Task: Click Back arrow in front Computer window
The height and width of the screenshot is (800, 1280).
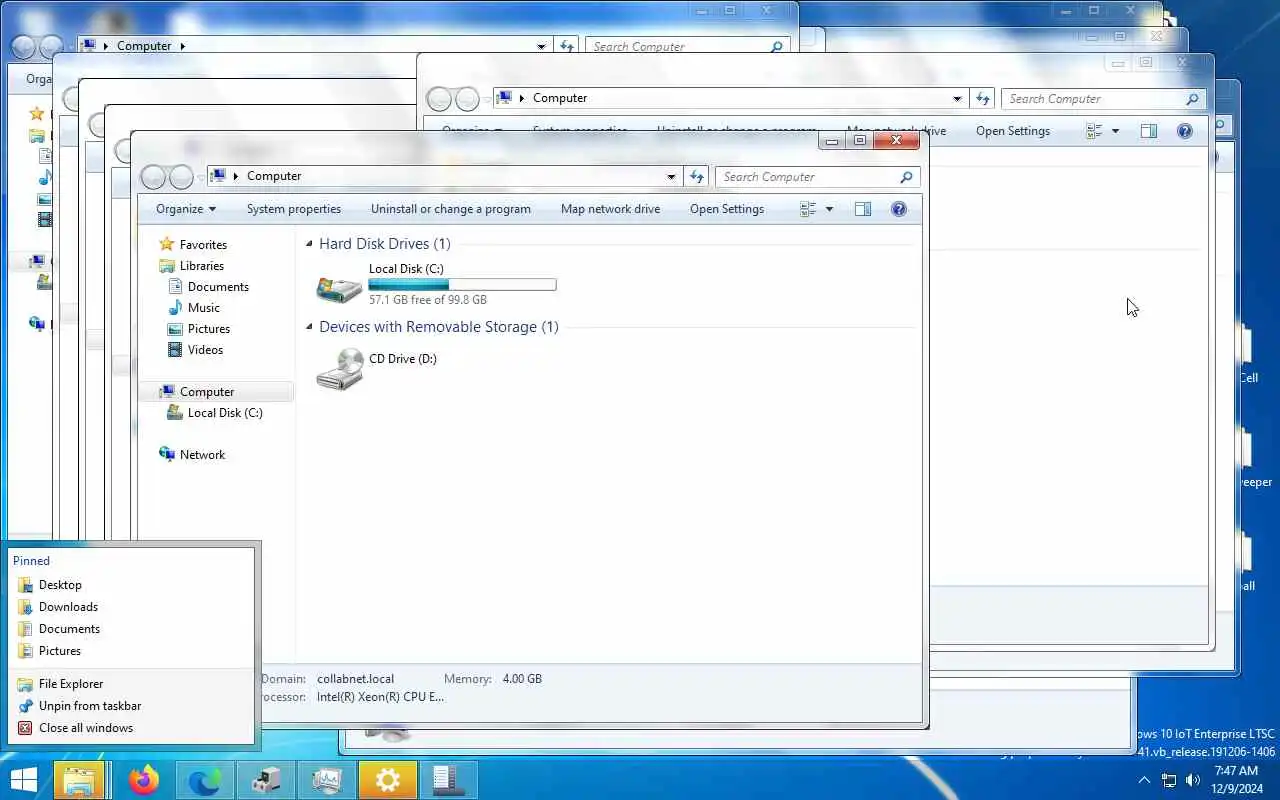Action: (x=153, y=177)
